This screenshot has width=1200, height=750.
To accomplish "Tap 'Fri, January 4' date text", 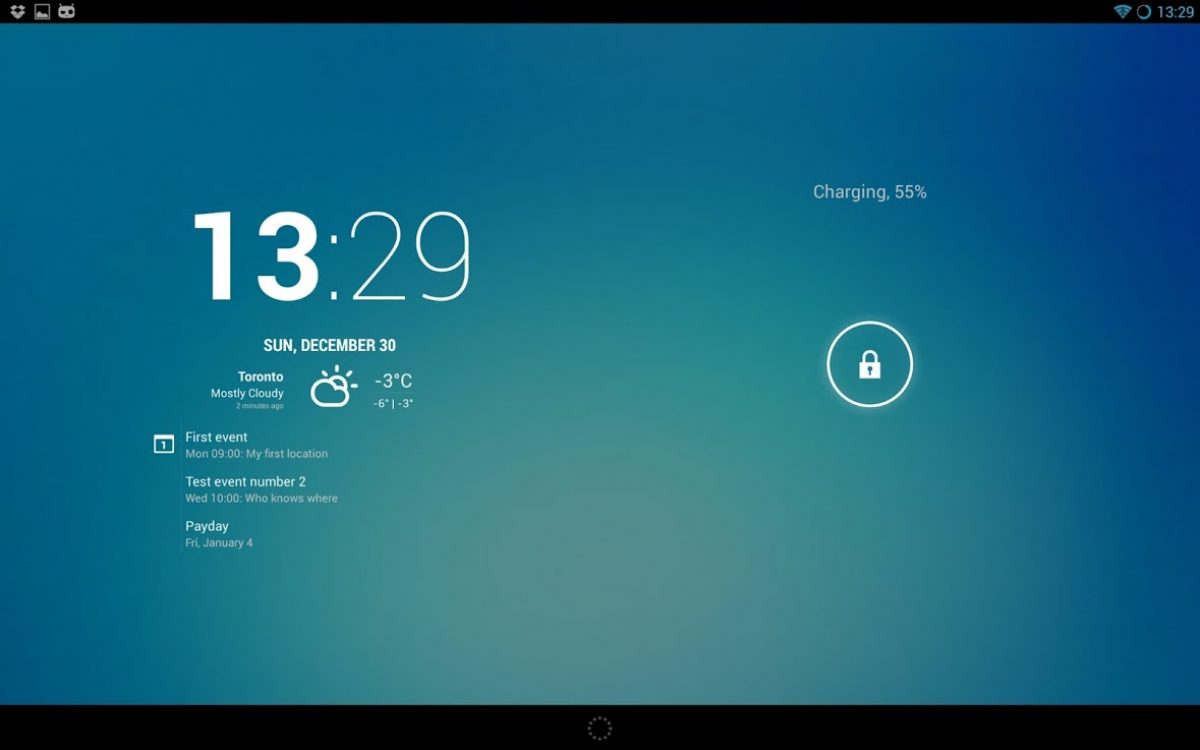I will [x=219, y=543].
